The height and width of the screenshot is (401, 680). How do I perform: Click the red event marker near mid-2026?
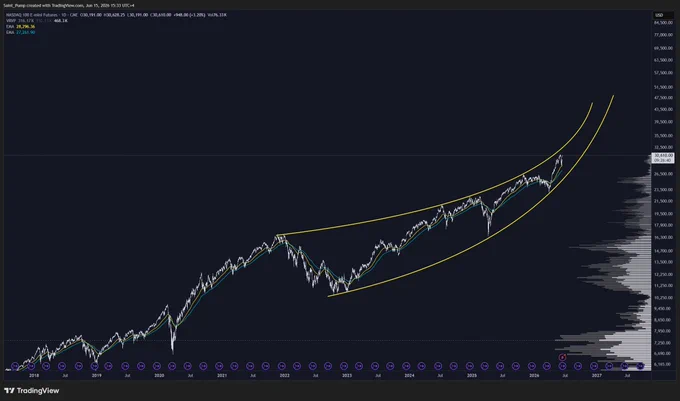click(x=562, y=357)
